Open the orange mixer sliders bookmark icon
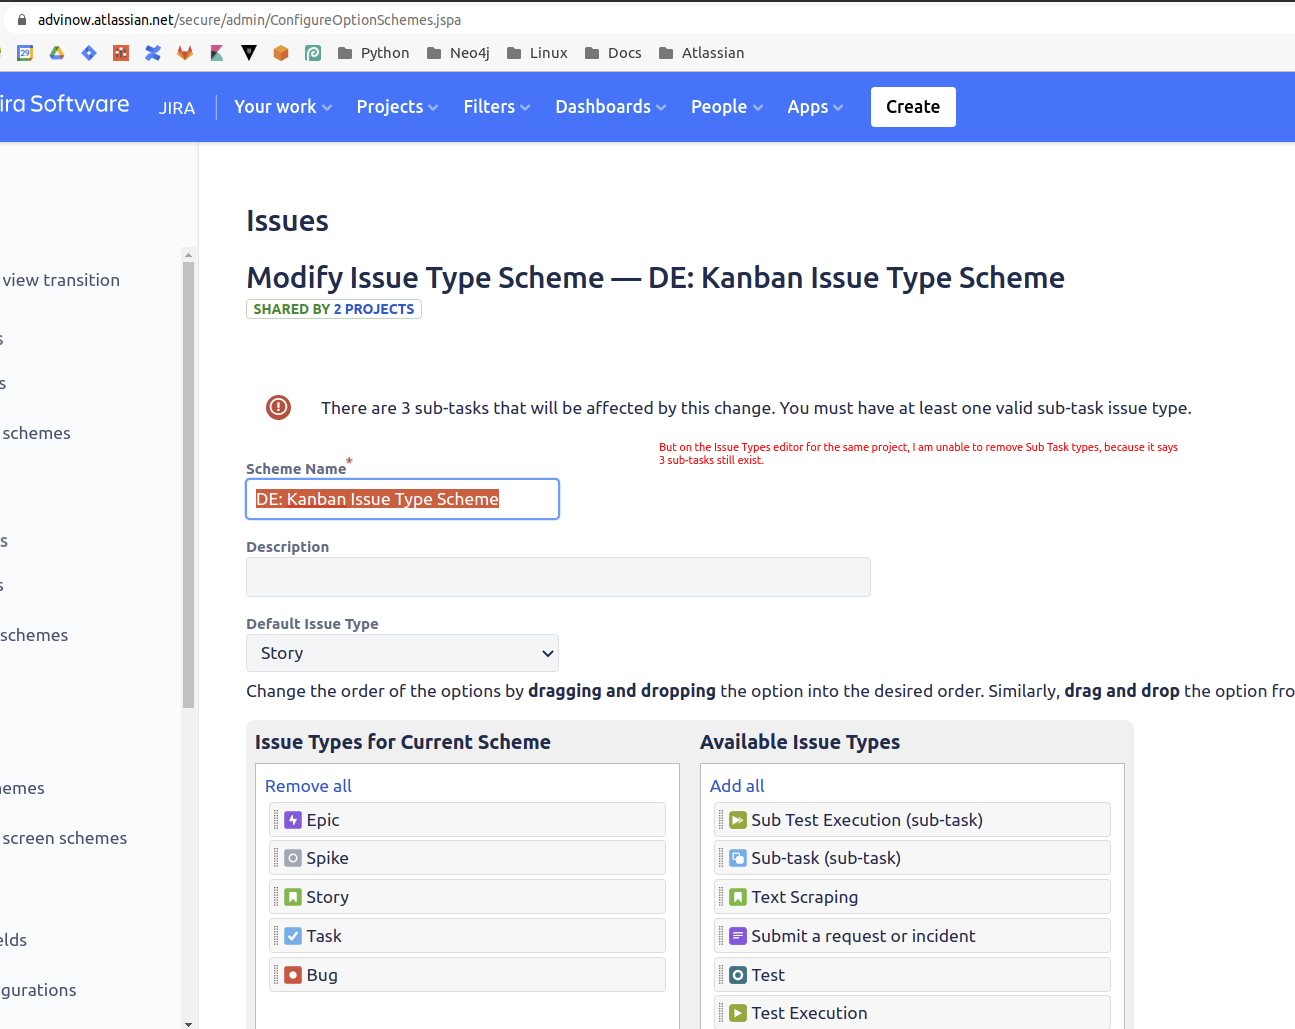The image size is (1295, 1029). (121, 53)
